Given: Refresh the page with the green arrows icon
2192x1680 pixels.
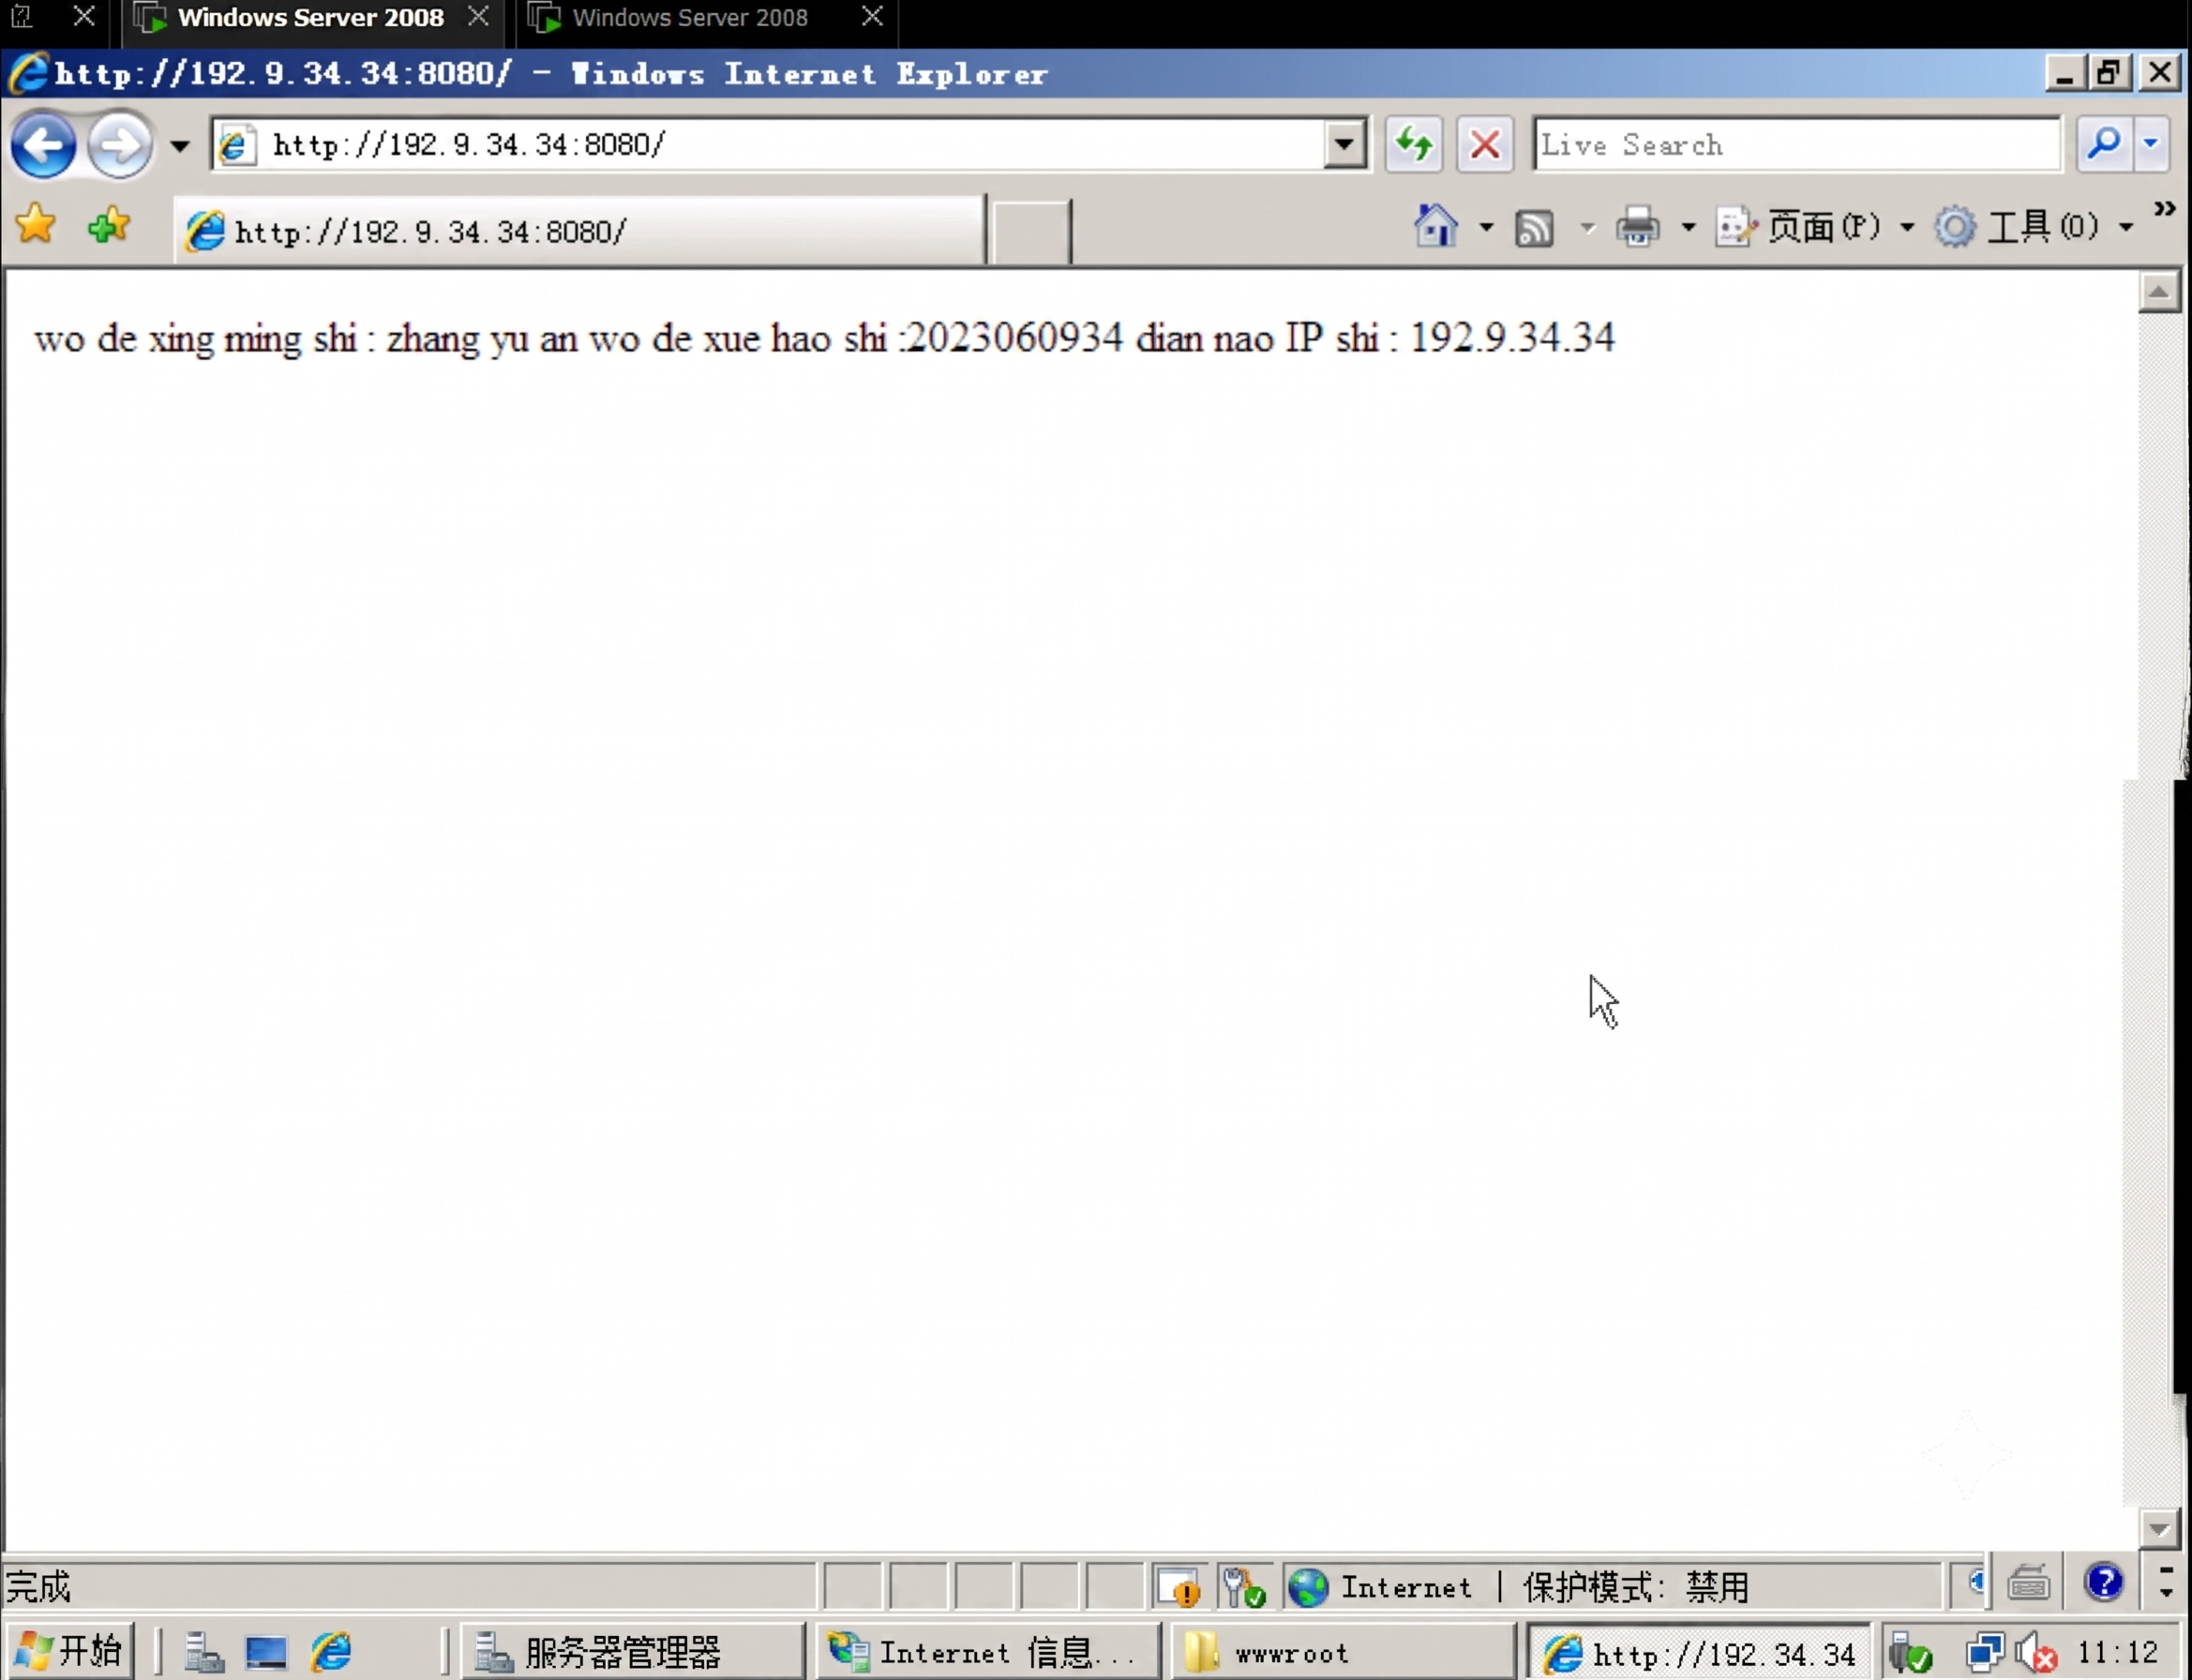Looking at the screenshot, I should (x=1413, y=145).
